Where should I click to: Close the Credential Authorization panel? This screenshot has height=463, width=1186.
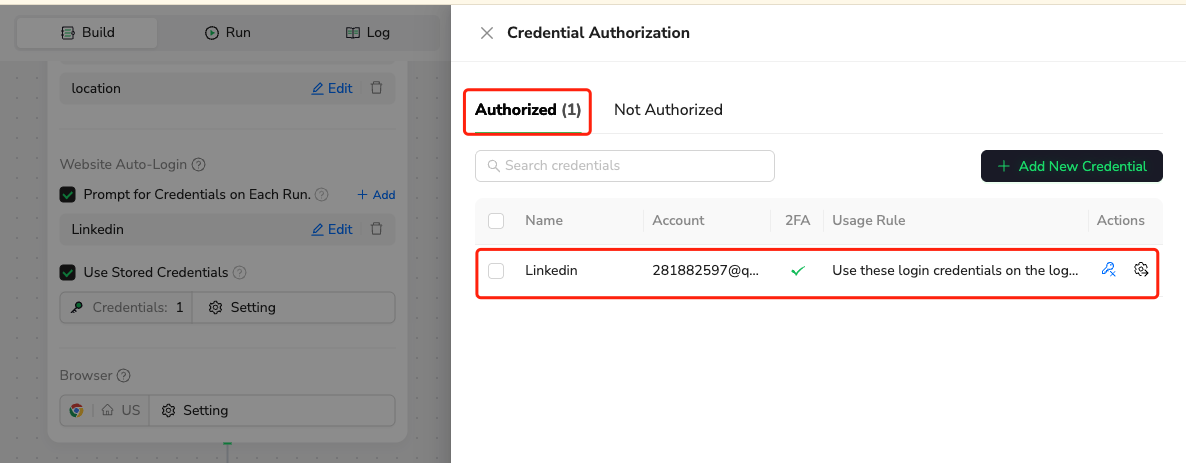(x=487, y=33)
